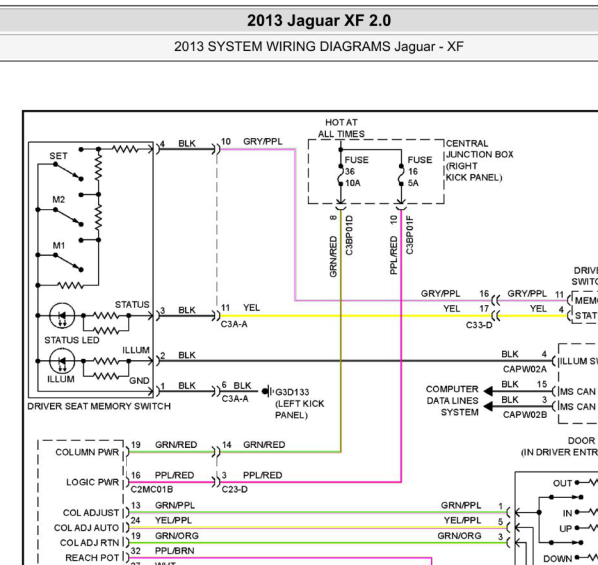Click the PPL/BRN wire label

pos(175,551)
